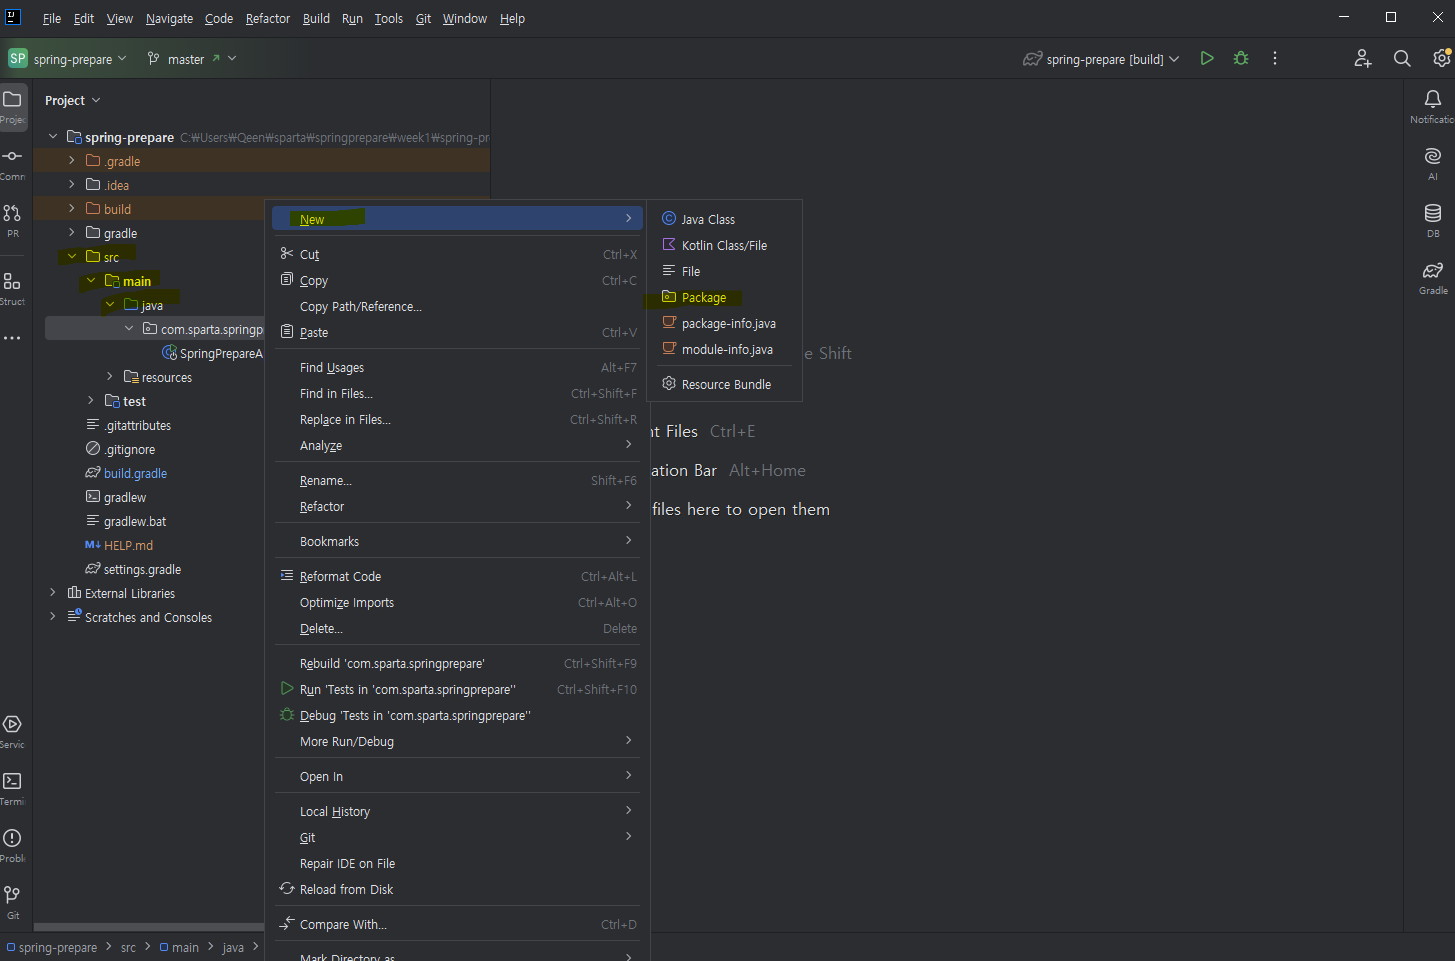Select .gitignore file in tree

[x=129, y=449]
